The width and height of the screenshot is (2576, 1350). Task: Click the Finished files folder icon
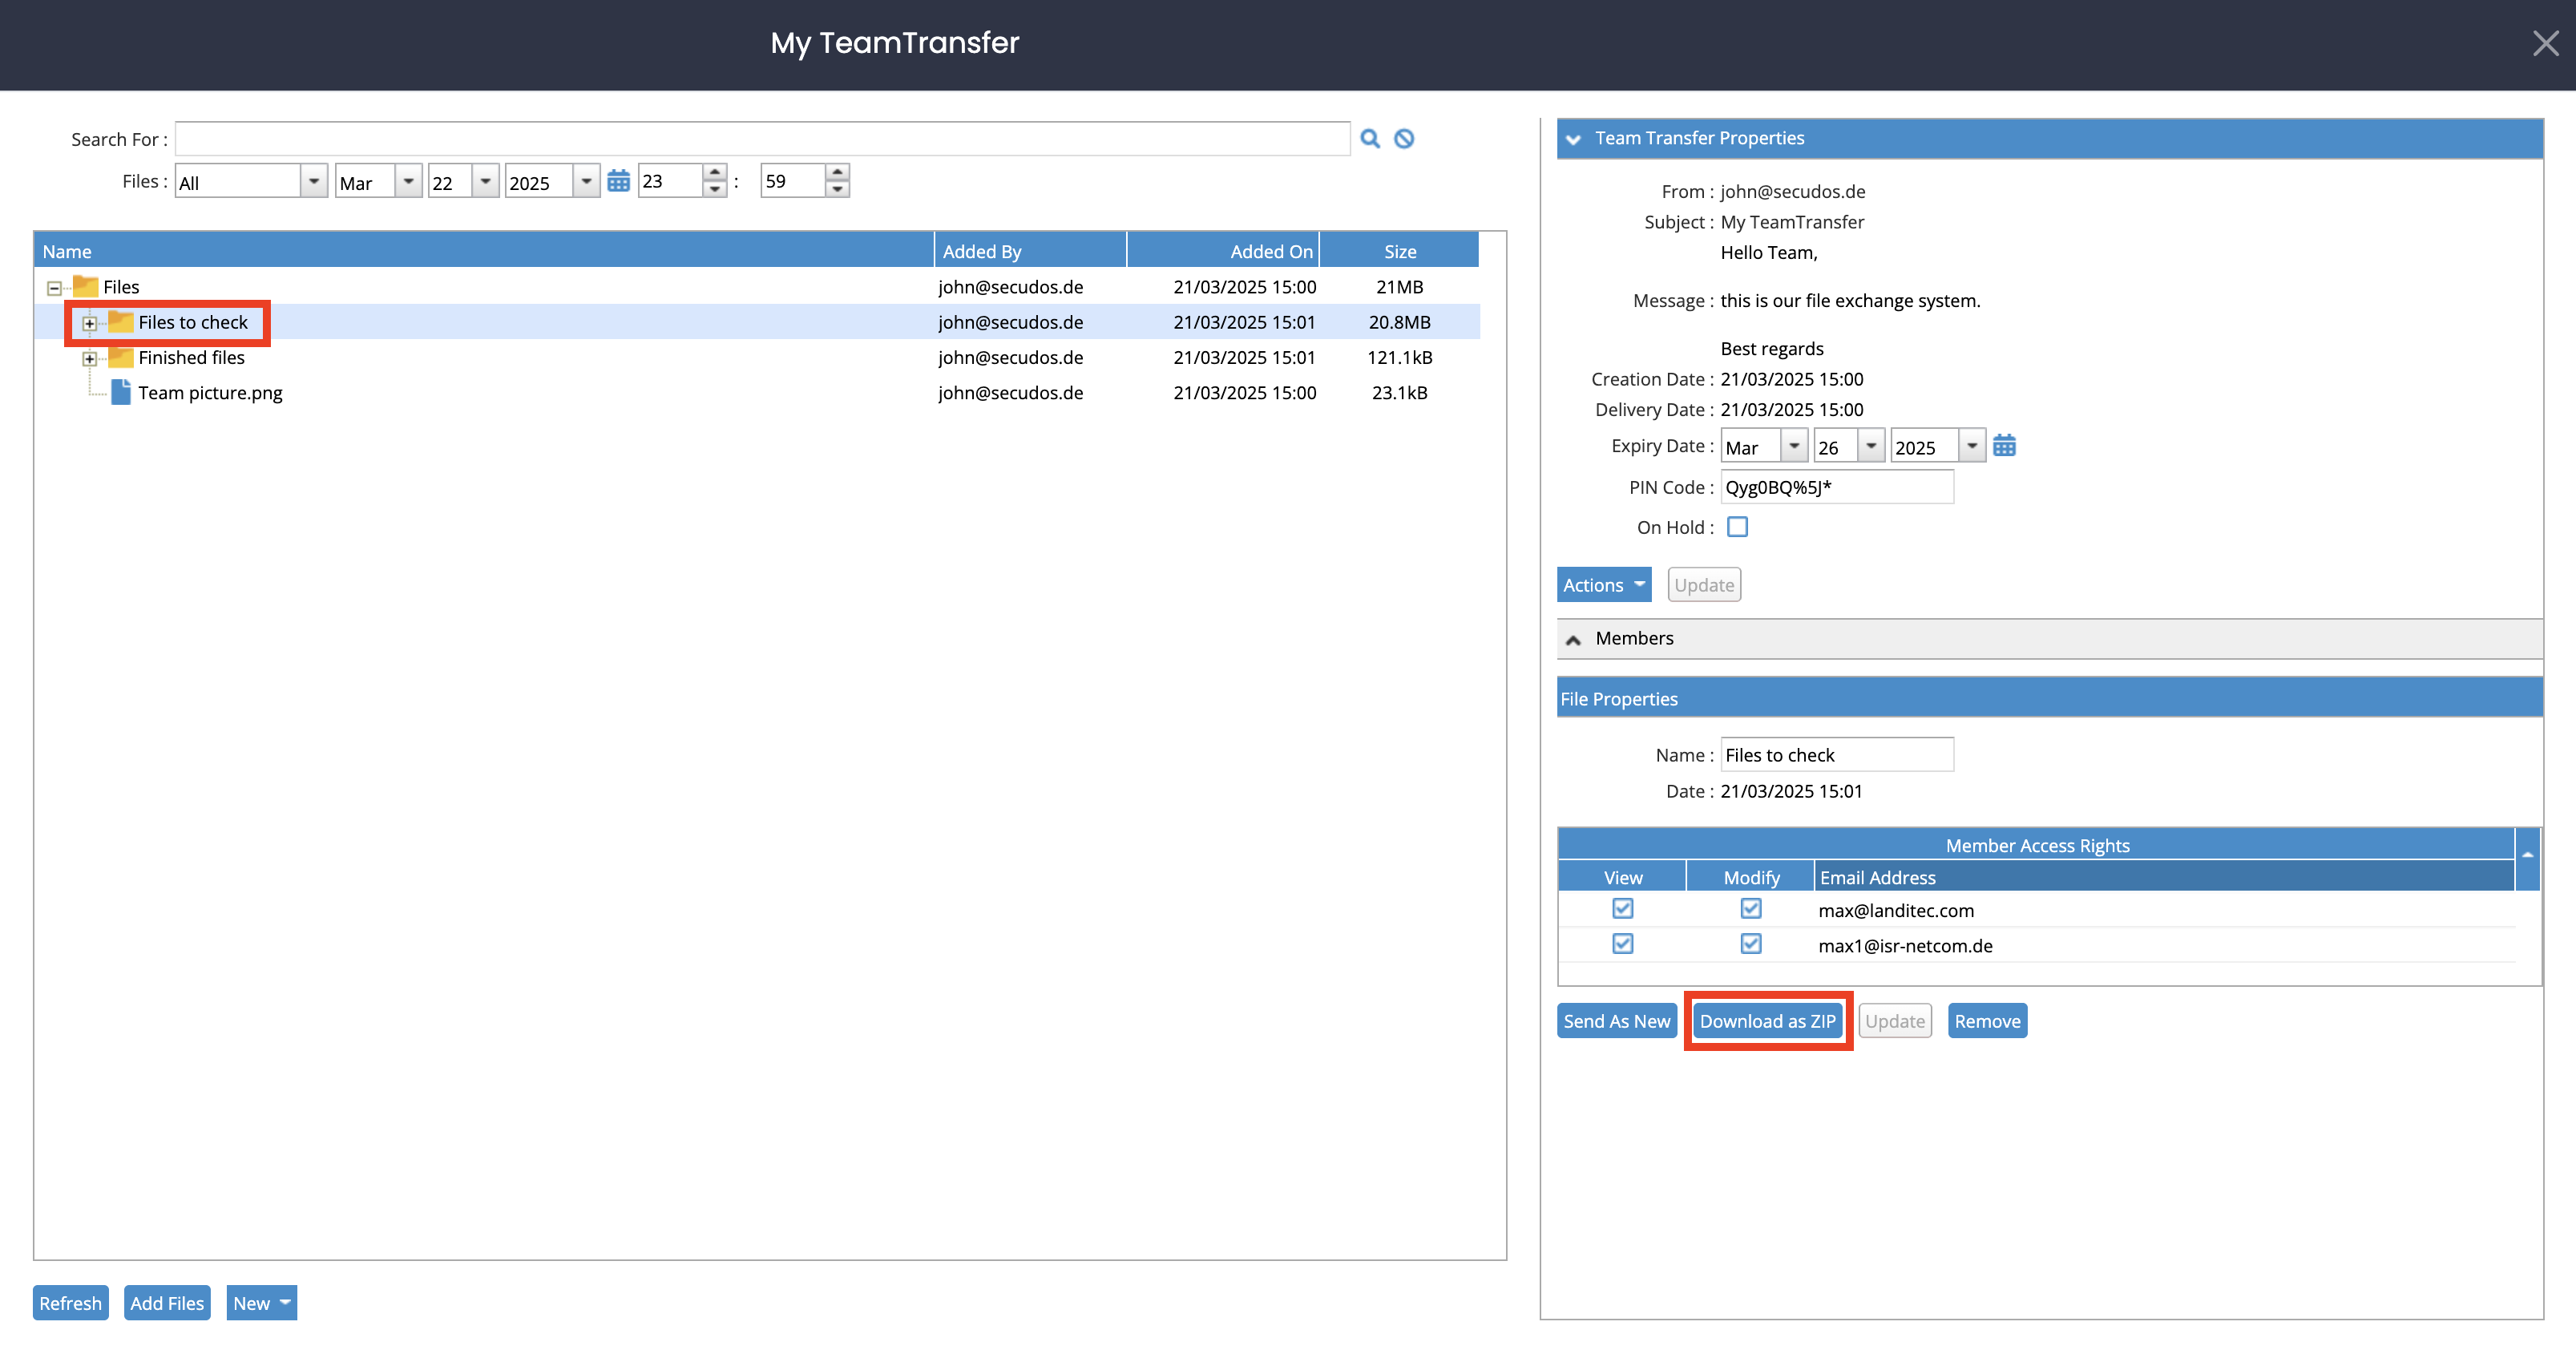120,357
